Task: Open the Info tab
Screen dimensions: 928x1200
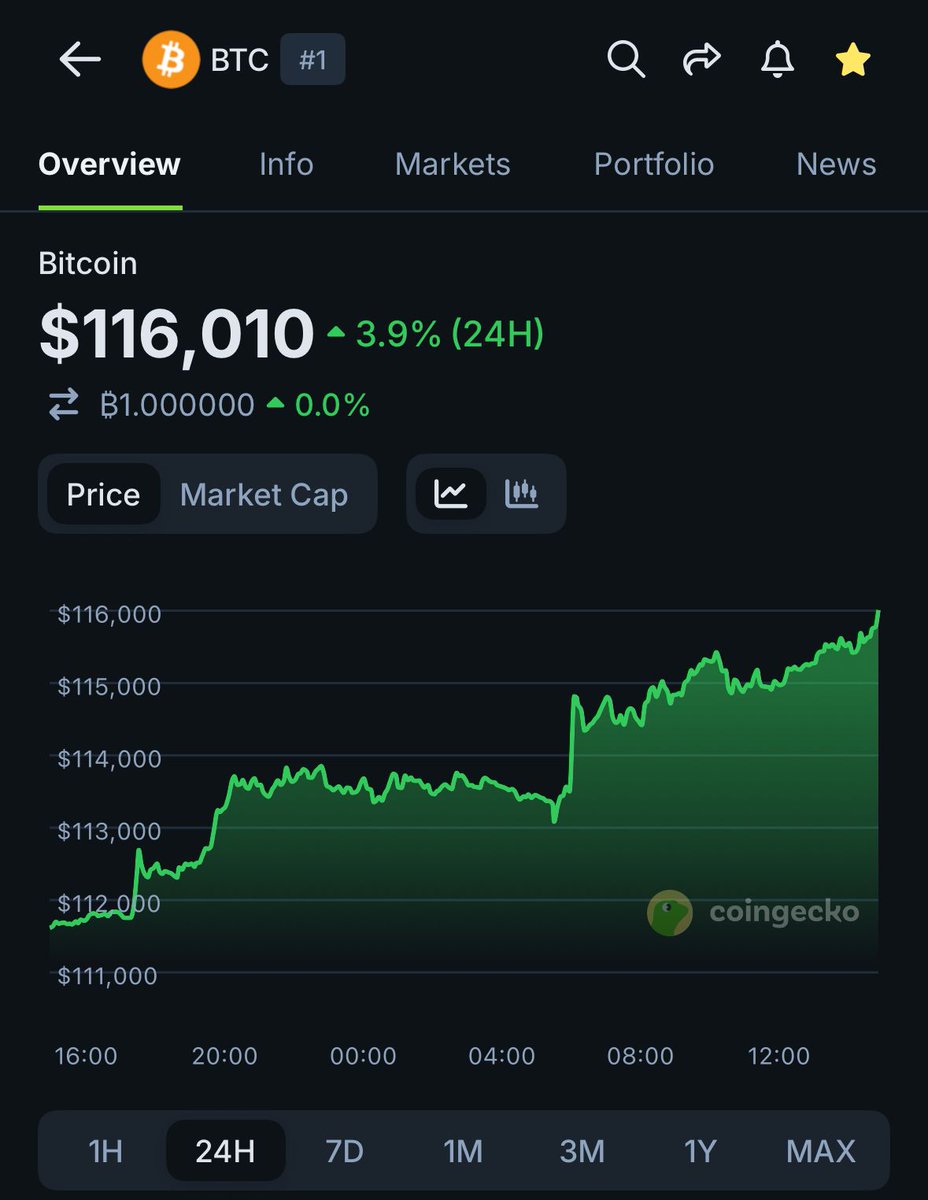Action: (286, 164)
